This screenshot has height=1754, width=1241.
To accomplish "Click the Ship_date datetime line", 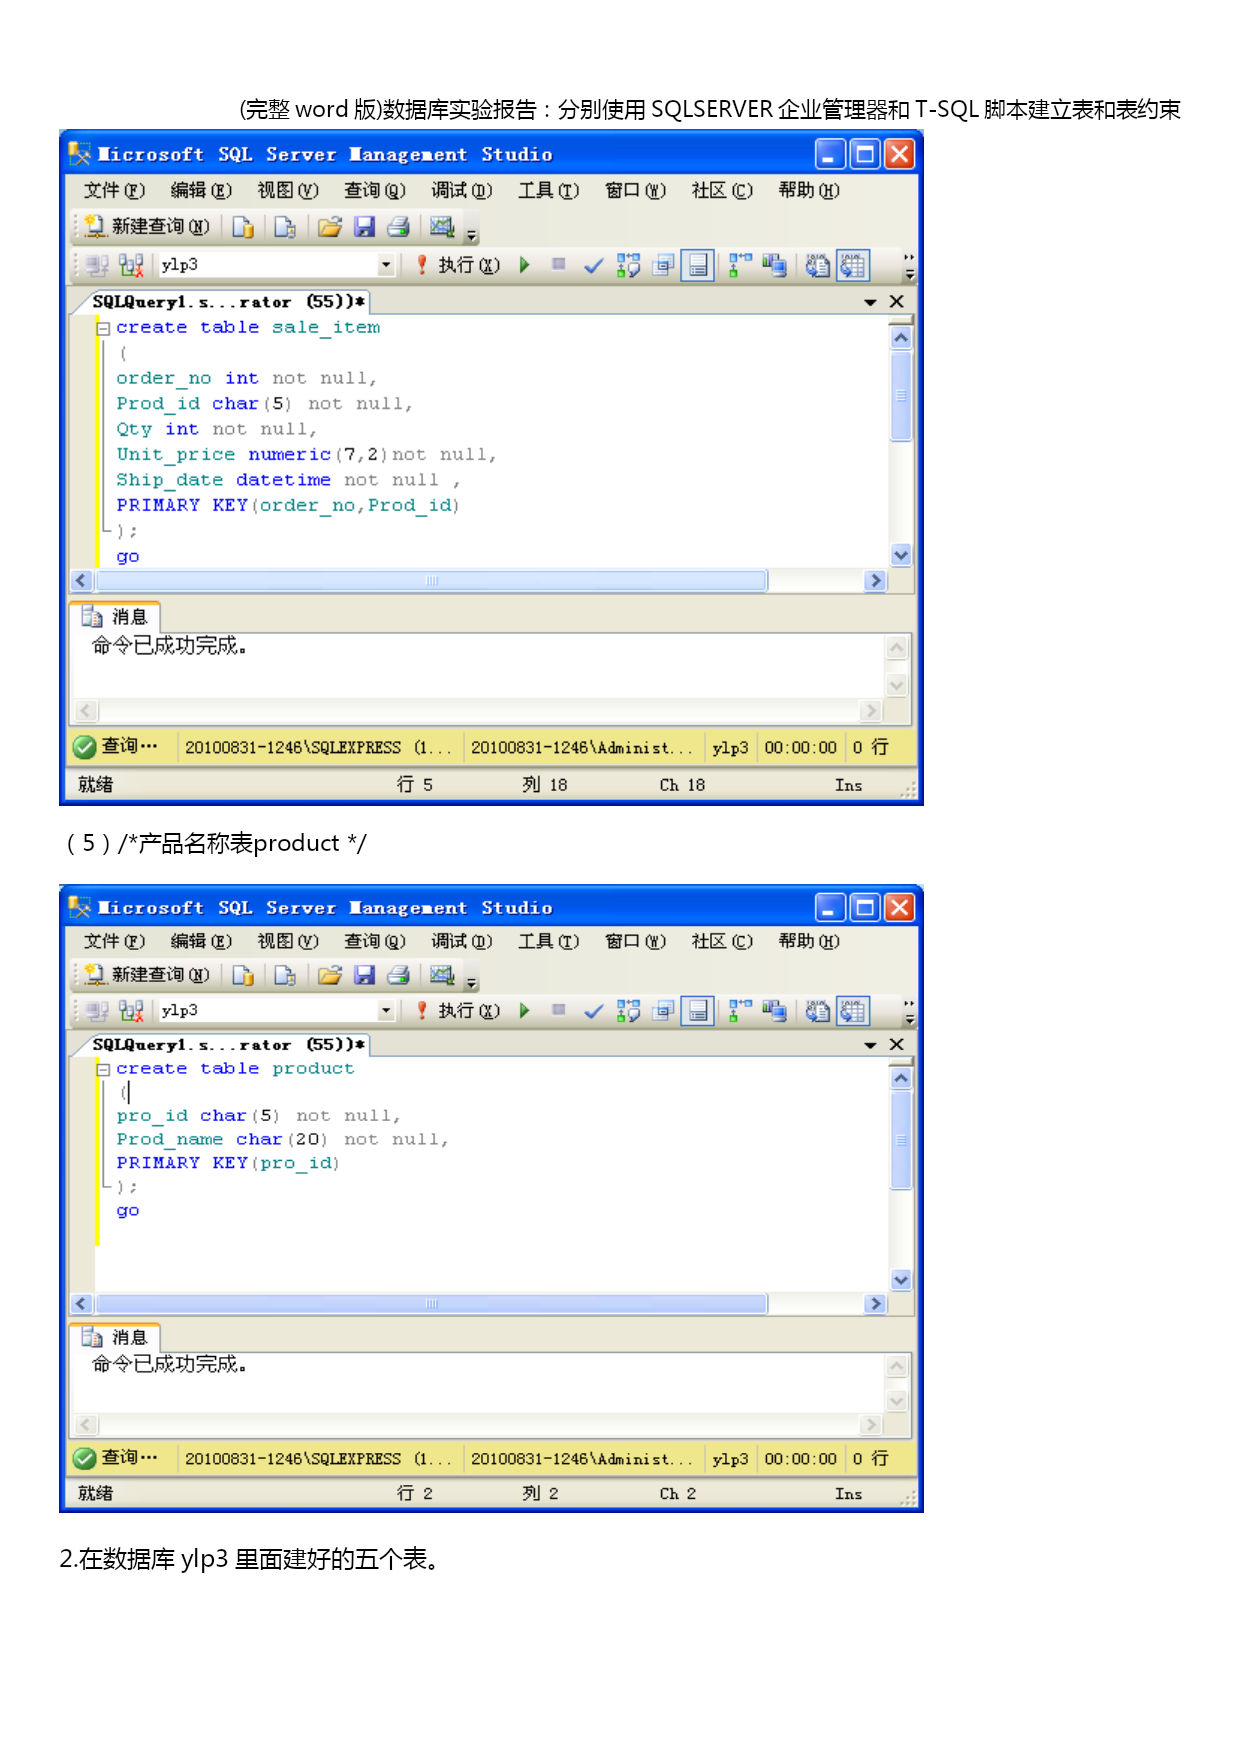I will (288, 480).
